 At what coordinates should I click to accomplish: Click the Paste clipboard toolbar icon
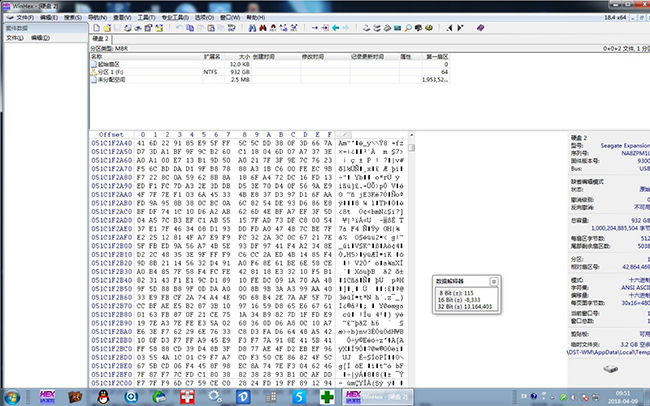coord(211,28)
